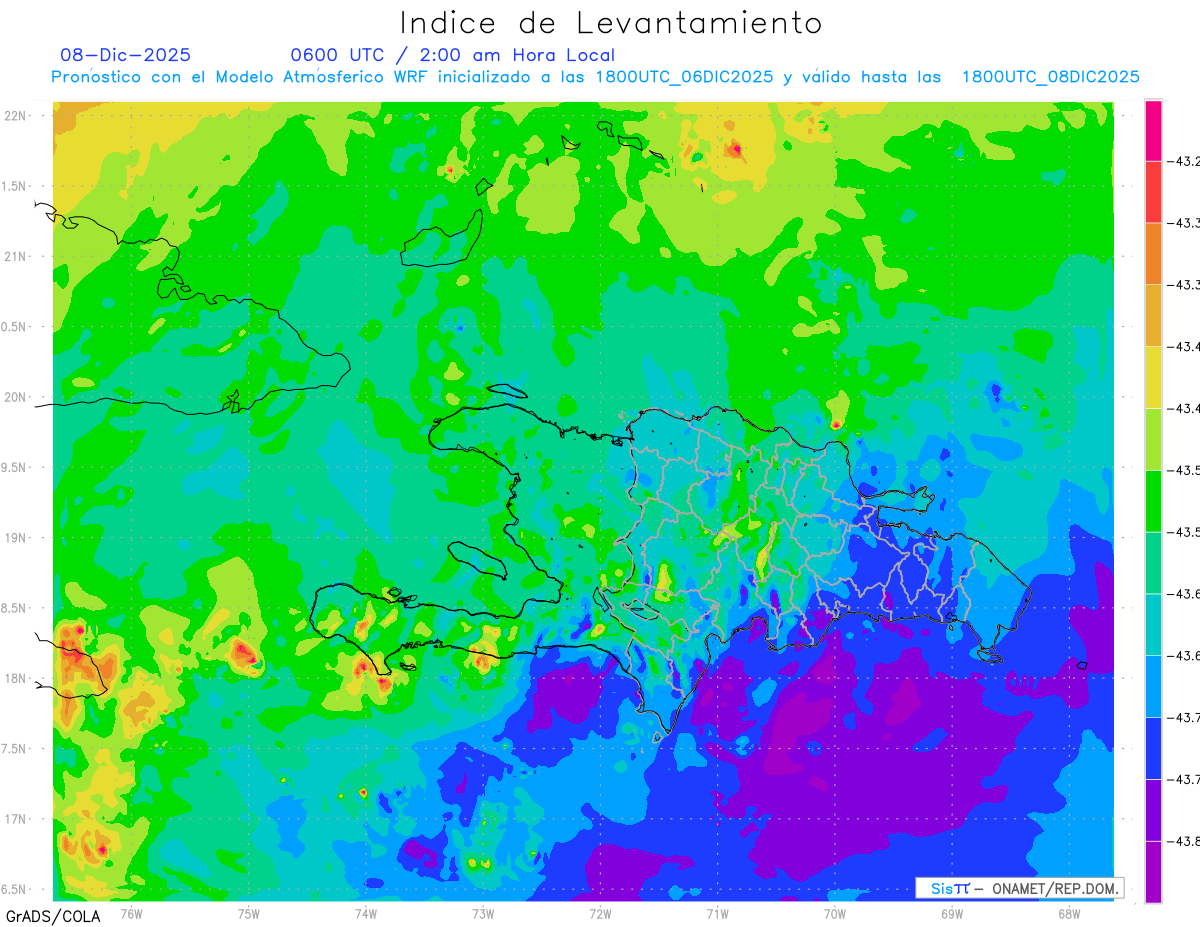This screenshot has height=927, width=1200.
Task: Pick the orange legend color swatch
Action: [x=1153, y=253]
